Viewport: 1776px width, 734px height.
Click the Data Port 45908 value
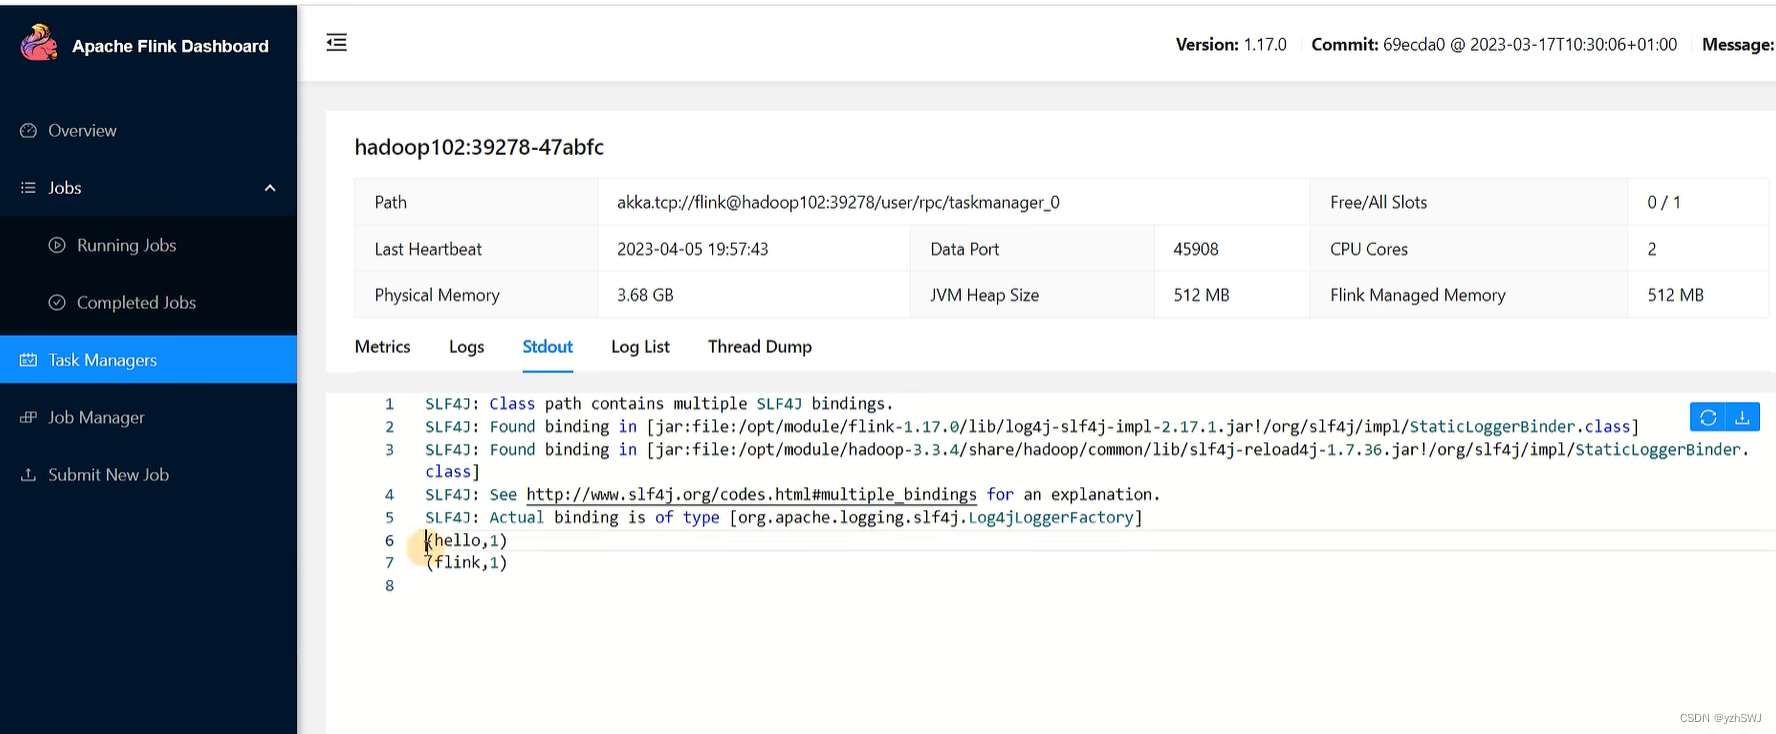pyautogui.click(x=1195, y=249)
